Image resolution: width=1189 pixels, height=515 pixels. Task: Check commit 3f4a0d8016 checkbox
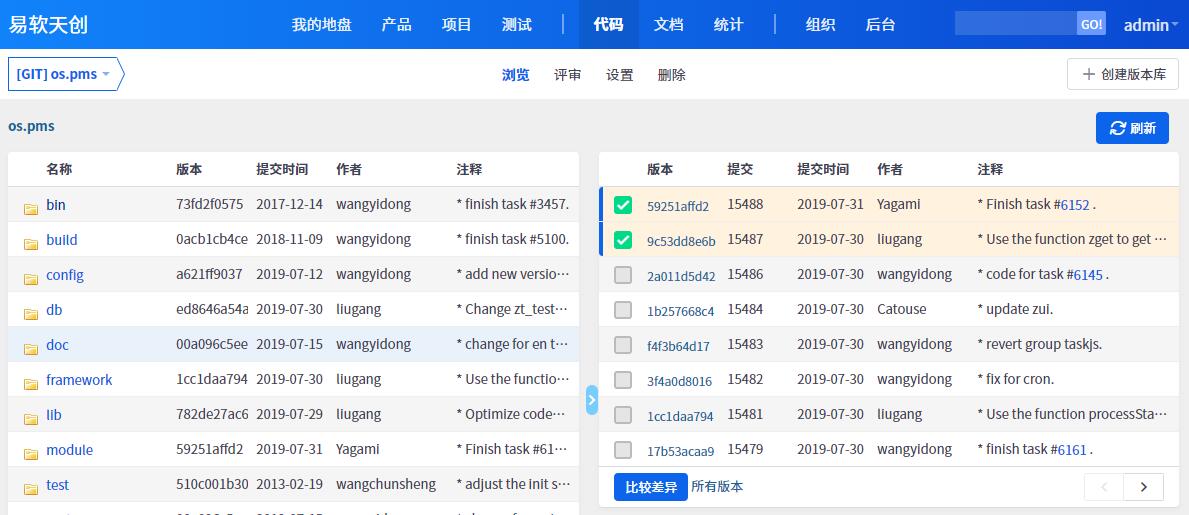click(623, 379)
